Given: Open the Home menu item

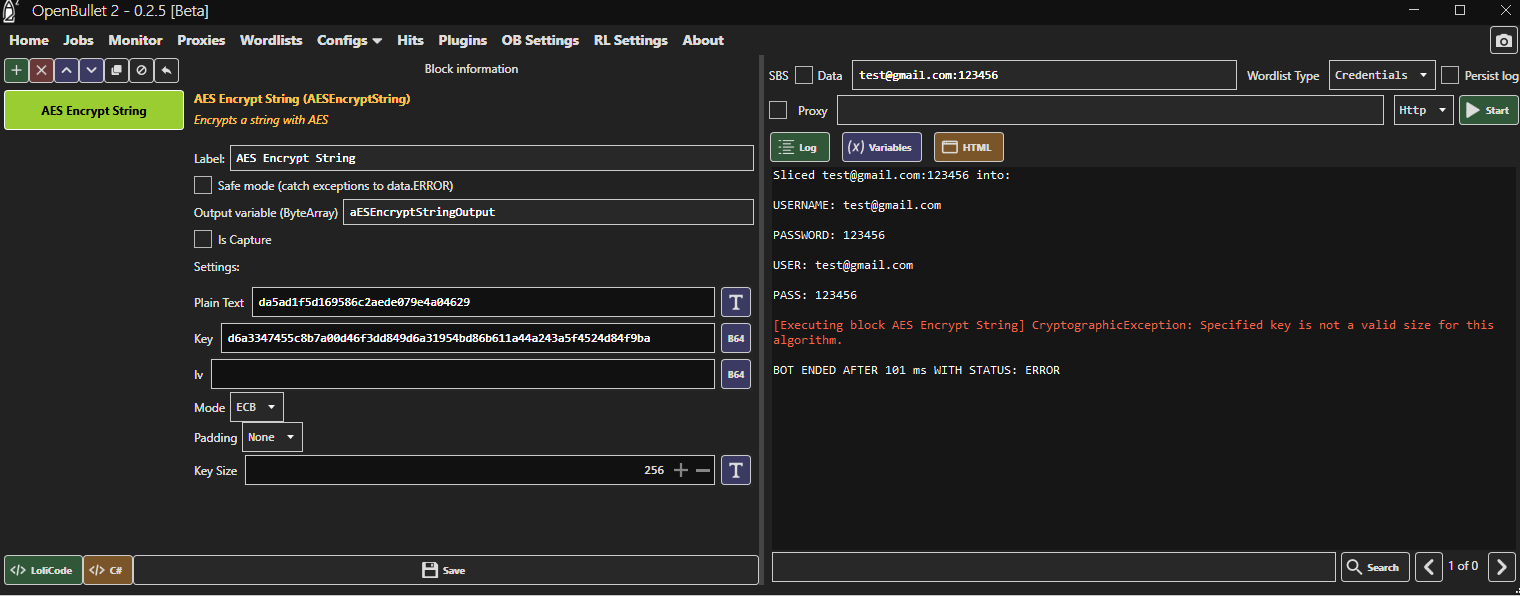Looking at the screenshot, I should pyautogui.click(x=29, y=40).
